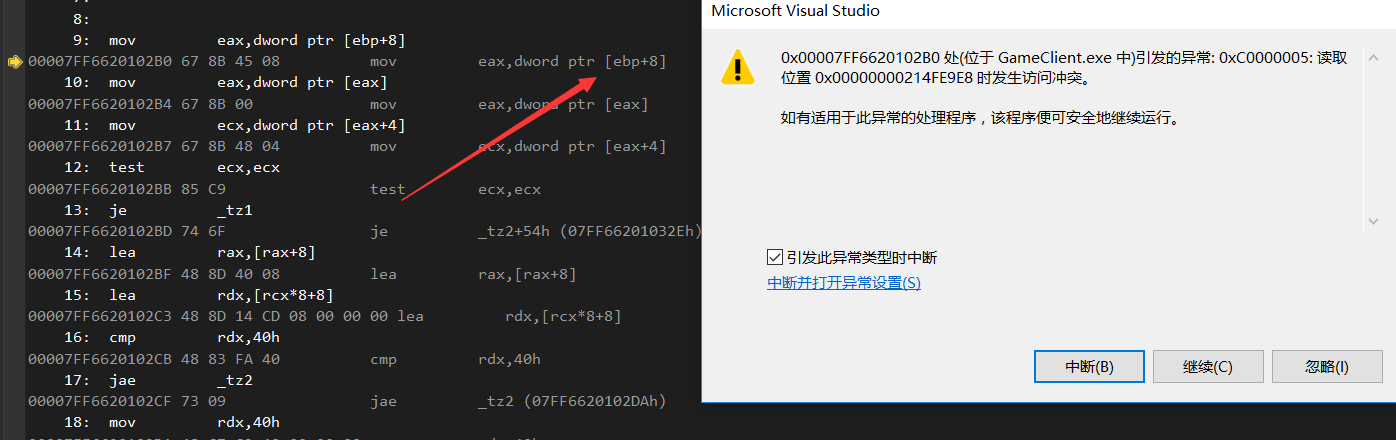This screenshot has width=1396, height=440.
Task: Toggle the 引发此异常类型时中断 checkbox
Action: (775, 258)
